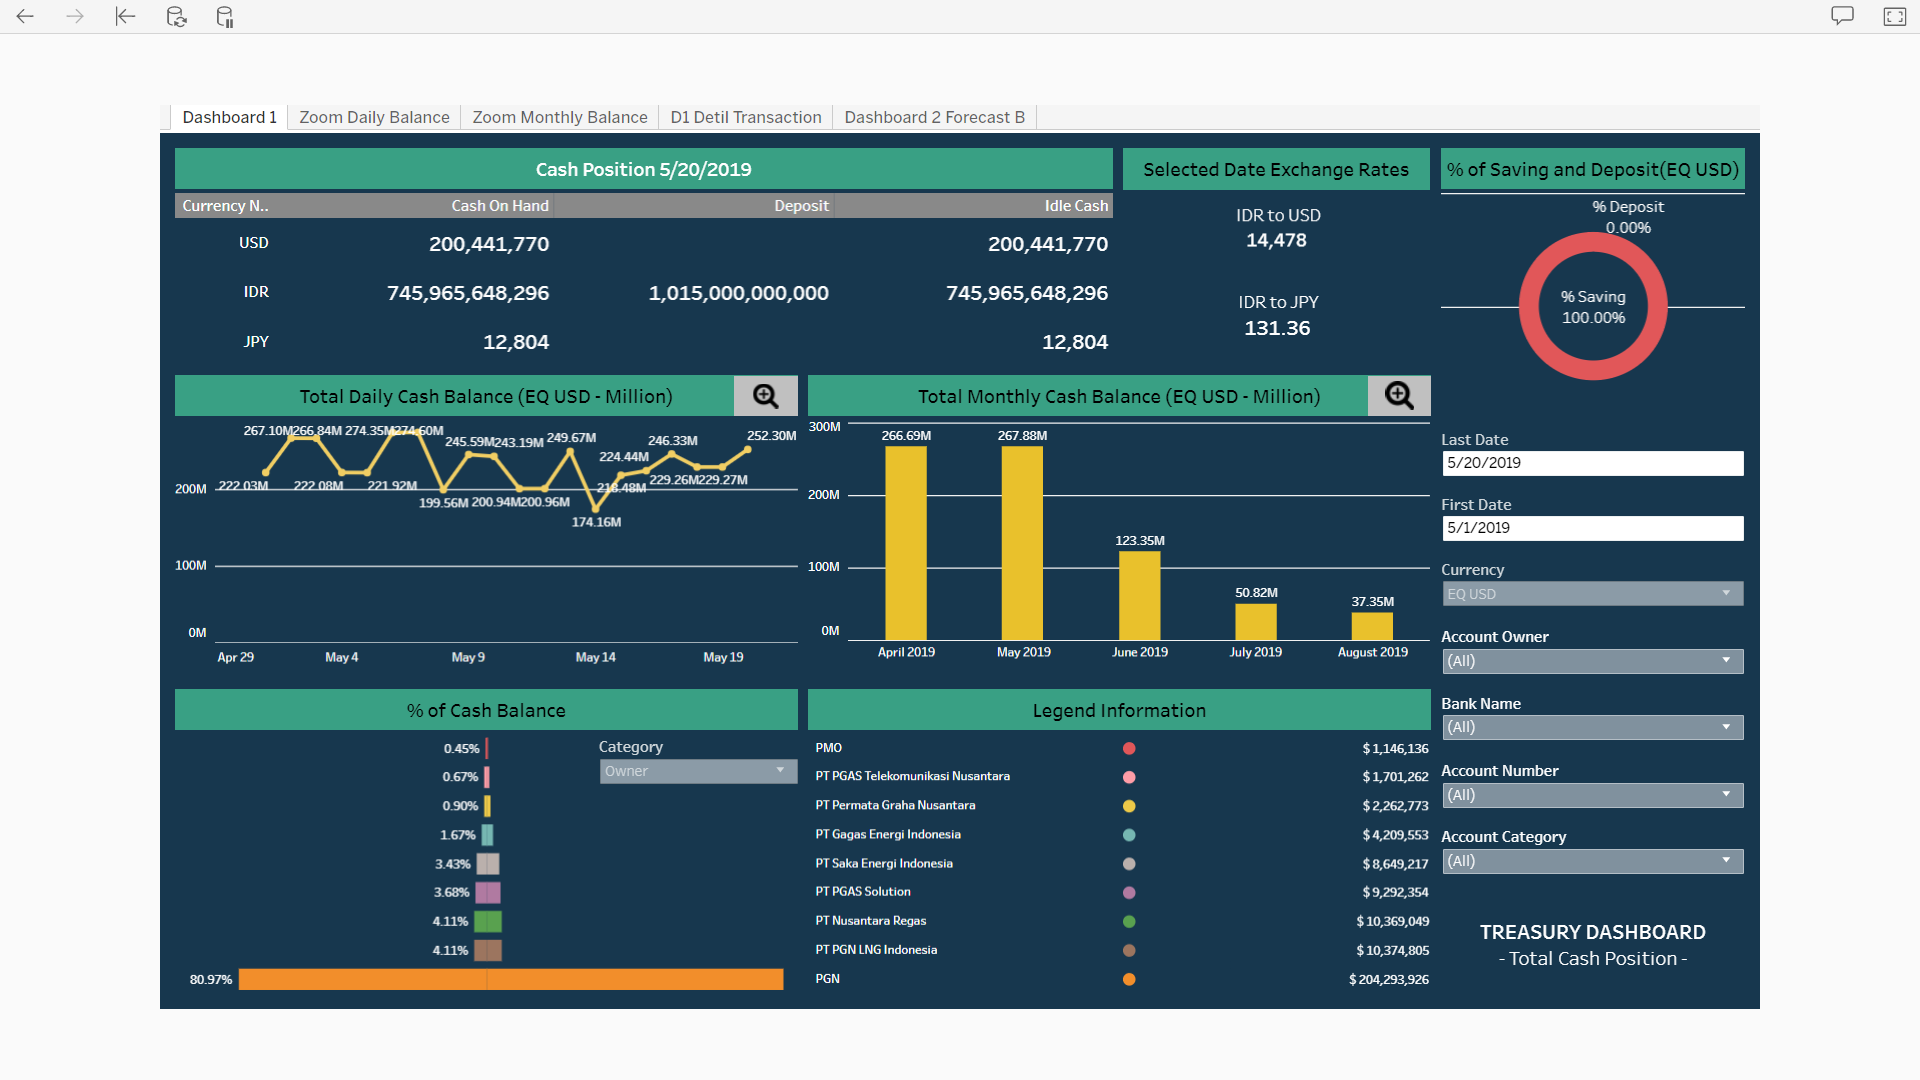Pause automatic updates with the pause icon
Viewport: 1920px width, 1080px height.
[x=224, y=16]
